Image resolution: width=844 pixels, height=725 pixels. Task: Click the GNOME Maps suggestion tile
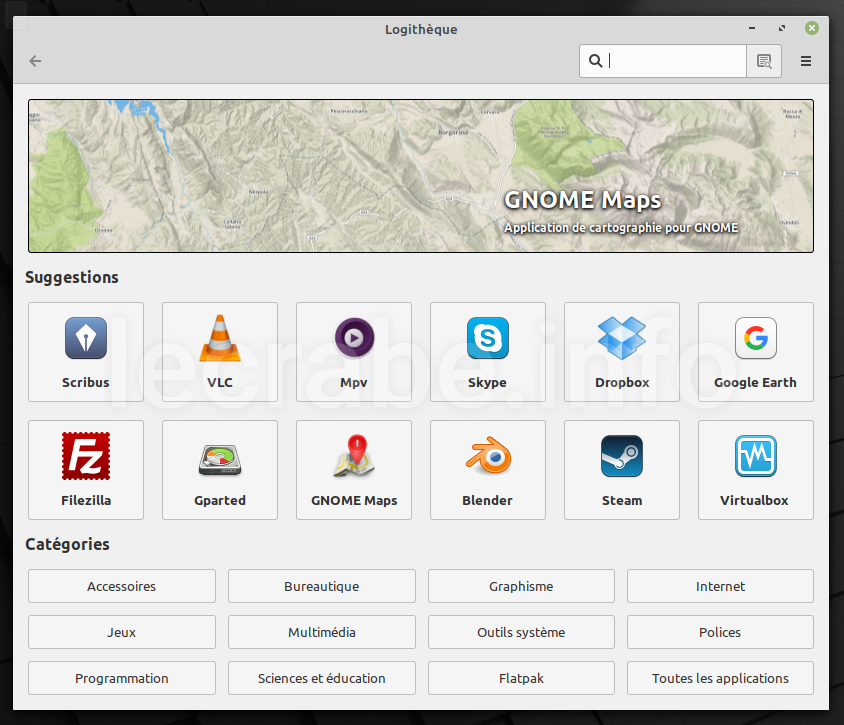point(354,470)
